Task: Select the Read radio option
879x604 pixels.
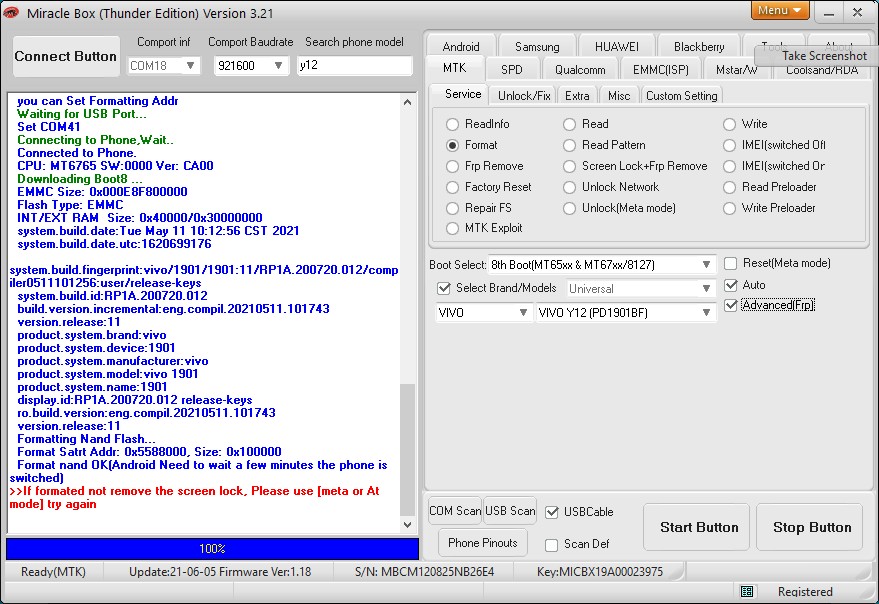Action: tap(570, 124)
